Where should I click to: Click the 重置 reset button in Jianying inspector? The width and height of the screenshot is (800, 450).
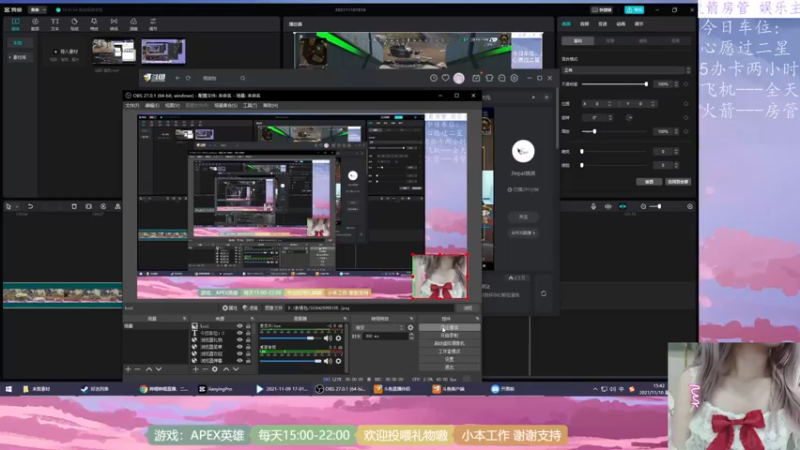(649, 182)
